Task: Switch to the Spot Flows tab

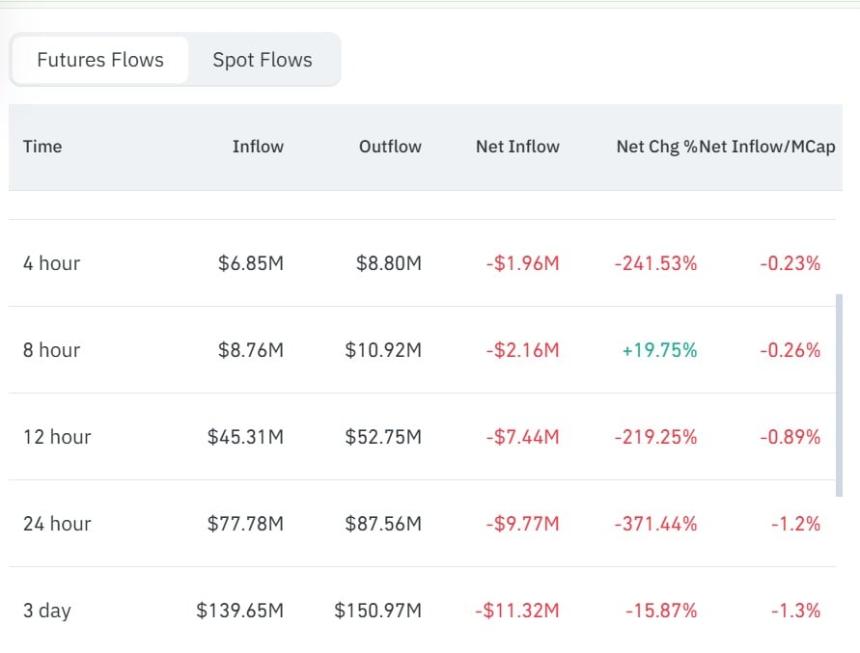Action: 262,60
